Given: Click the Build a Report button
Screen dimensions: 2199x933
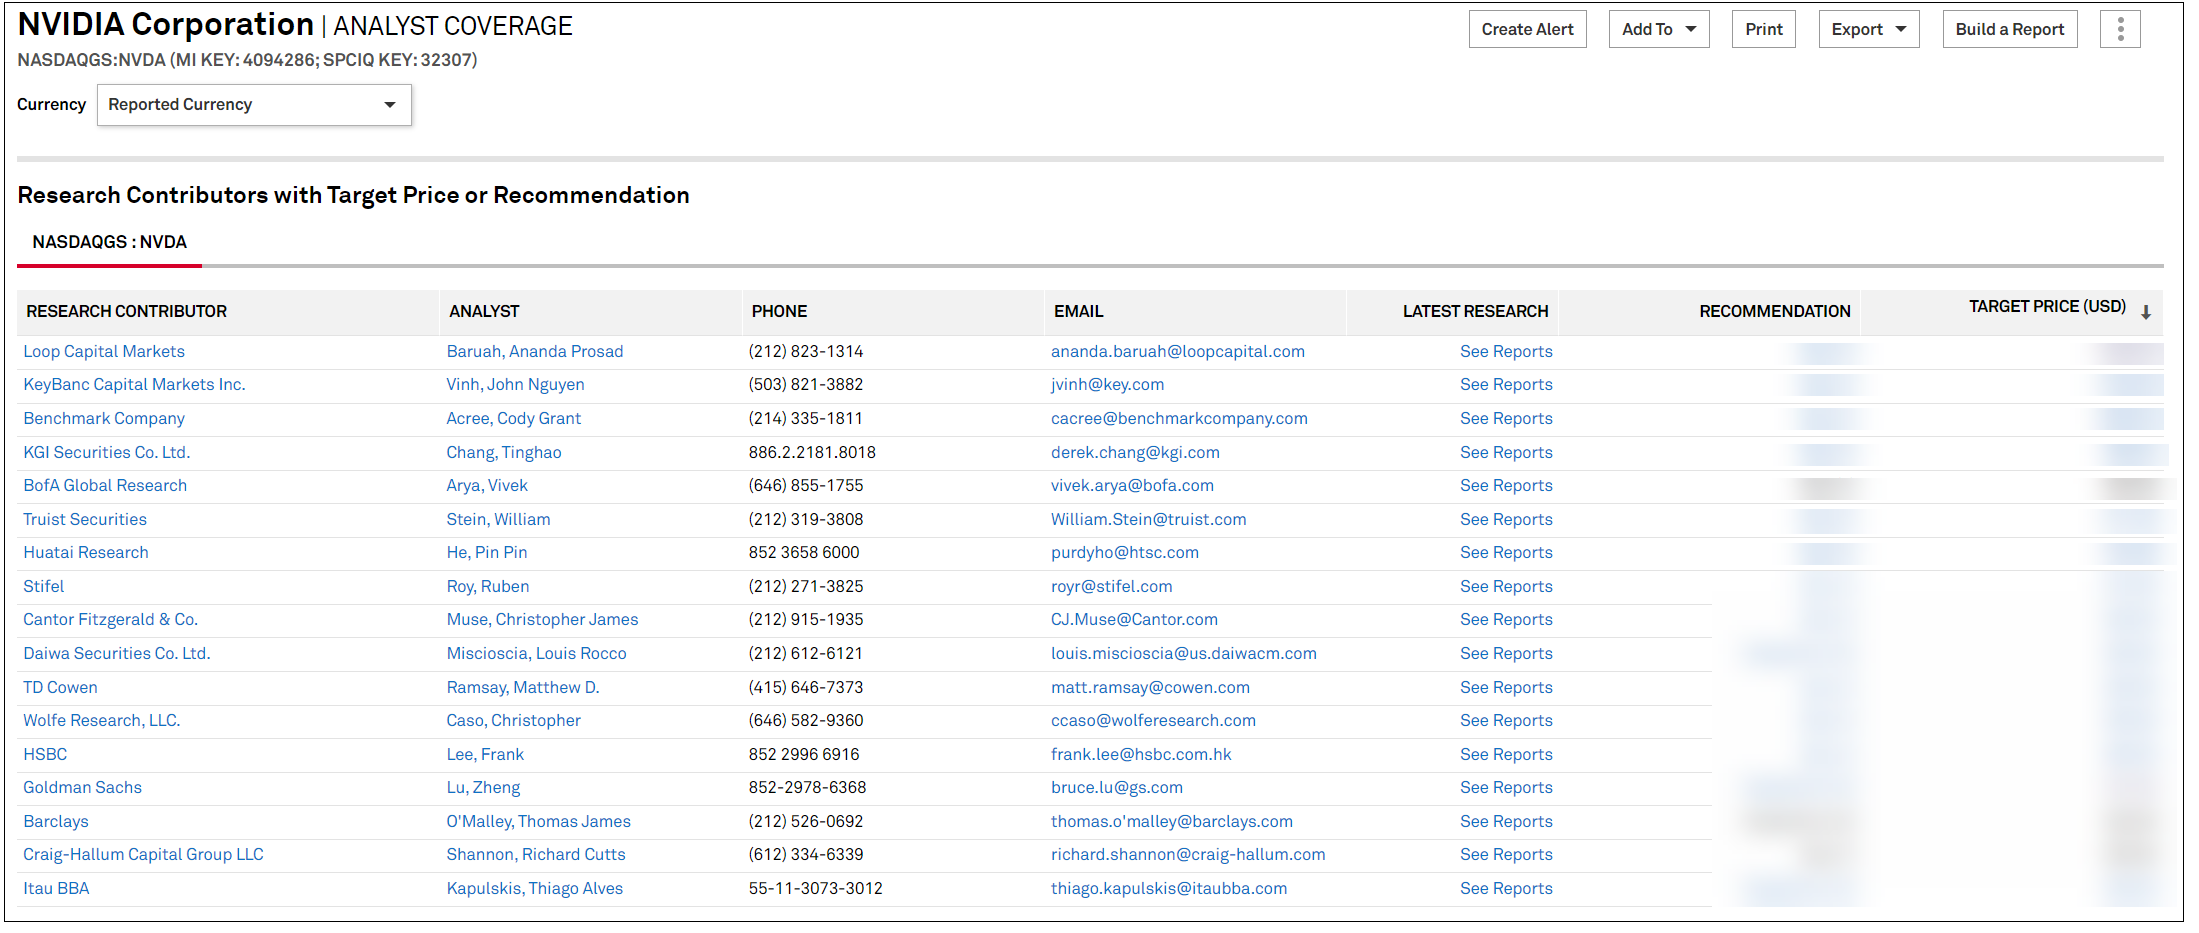Looking at the screenshot, I should point(2008,30).
